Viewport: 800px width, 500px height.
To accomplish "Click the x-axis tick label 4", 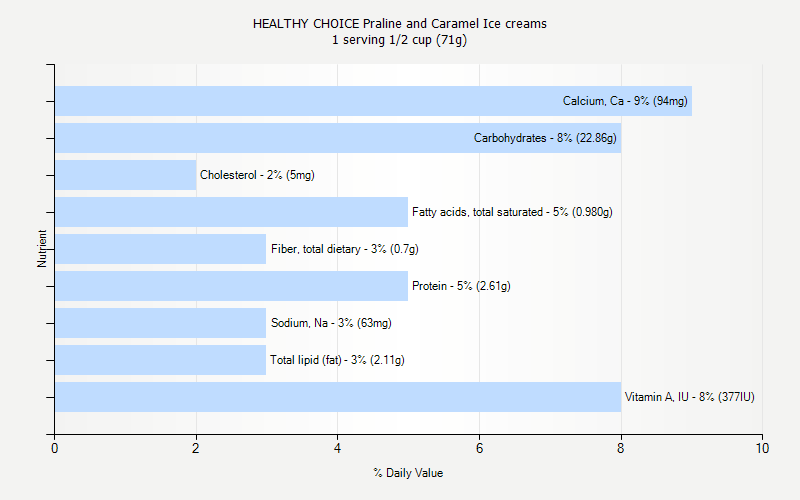I will tap(338, 450).
